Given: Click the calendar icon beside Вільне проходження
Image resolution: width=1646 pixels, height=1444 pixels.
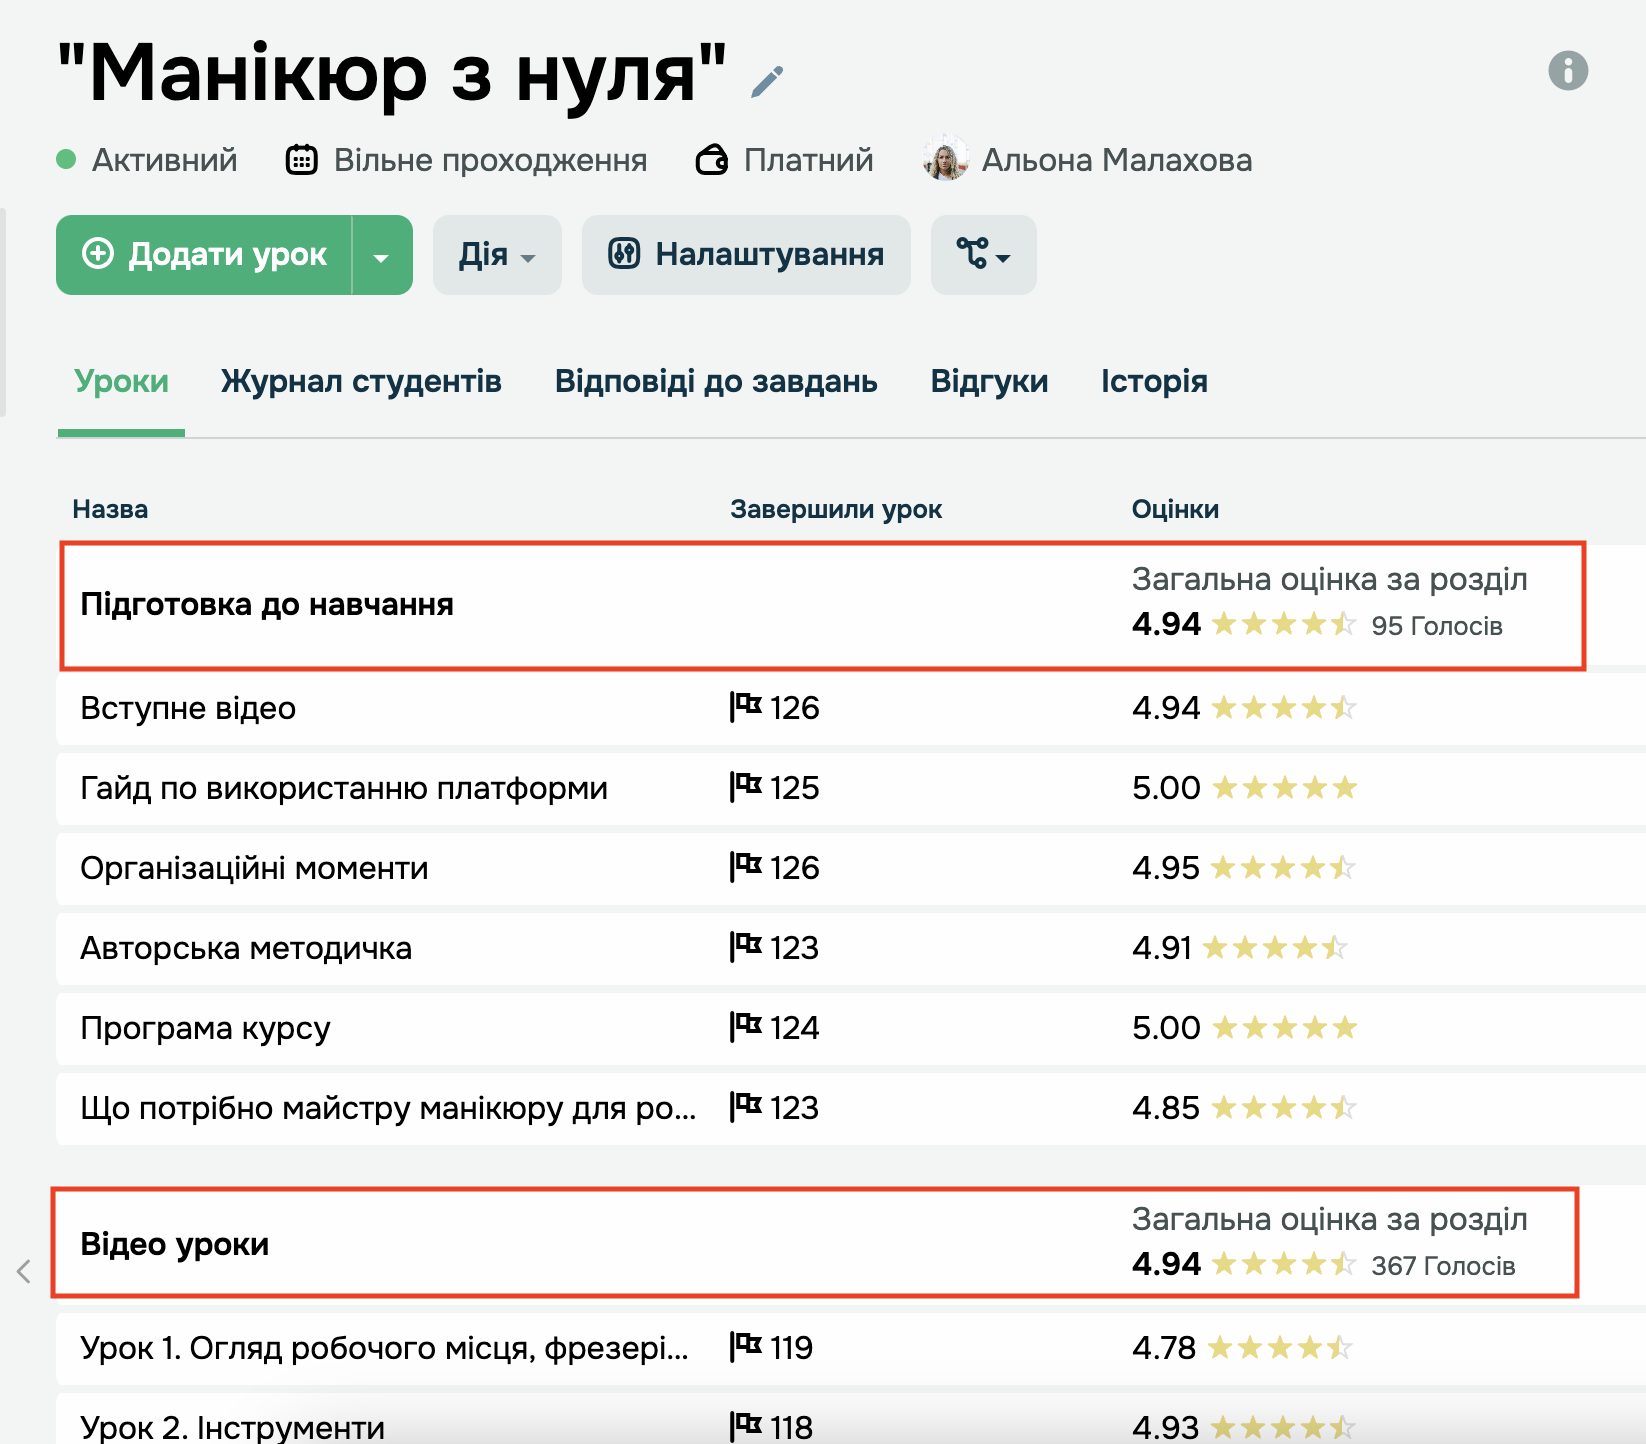Looking at the screenshot, I should click(301, 160).
